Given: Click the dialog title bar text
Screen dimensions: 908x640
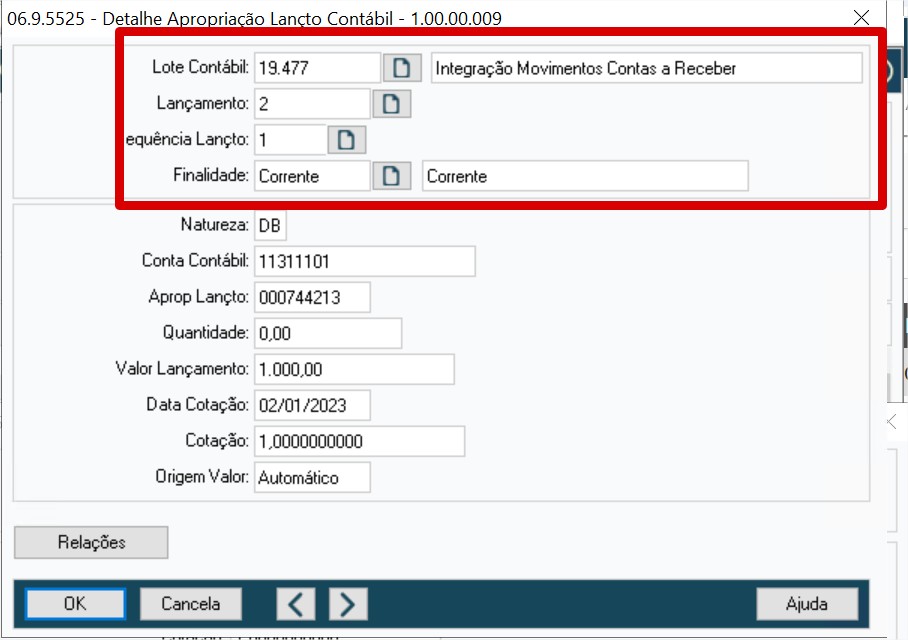Looking at the screenshot, I should [x=254, y=19].
